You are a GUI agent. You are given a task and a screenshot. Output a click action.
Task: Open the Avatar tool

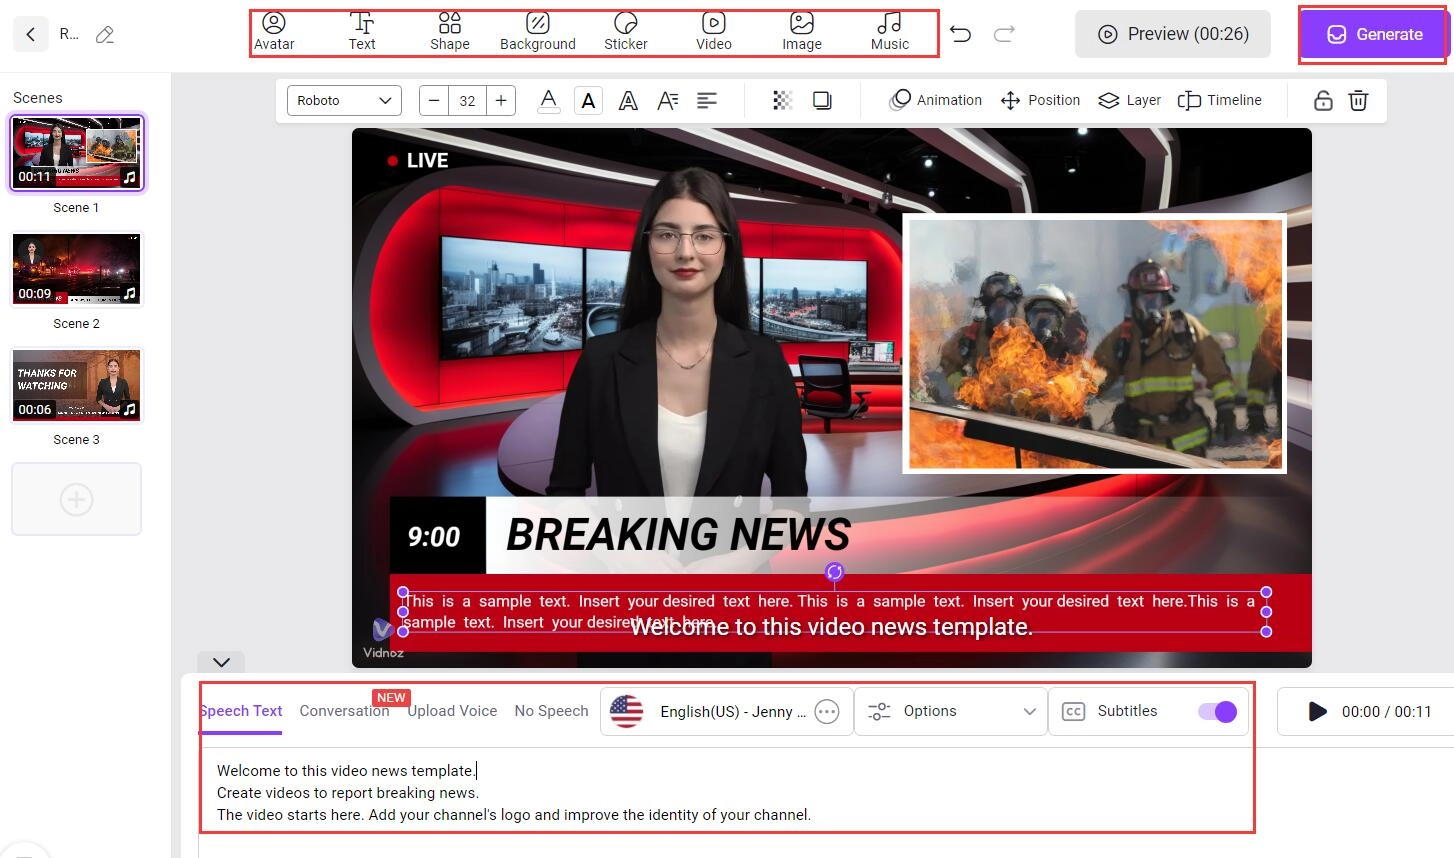coord(274,32)
